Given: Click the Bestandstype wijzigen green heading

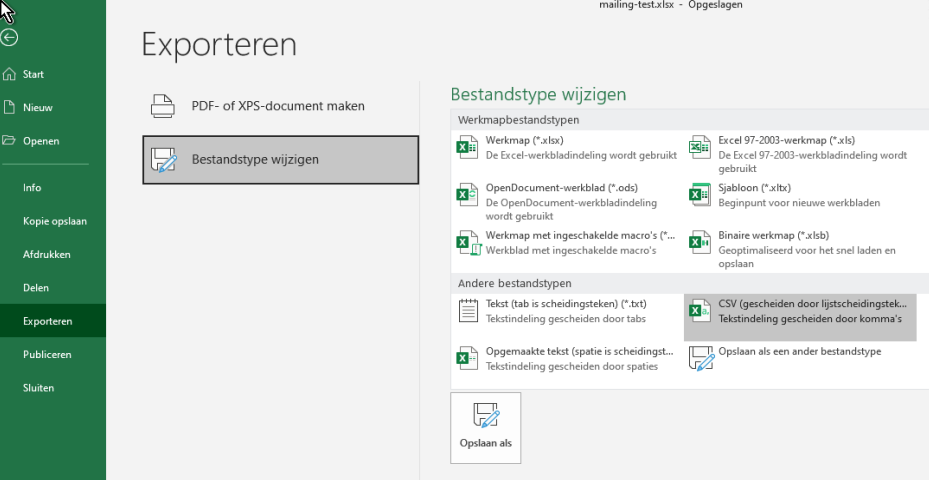Looking at the screenshot, I should (538, 94).
